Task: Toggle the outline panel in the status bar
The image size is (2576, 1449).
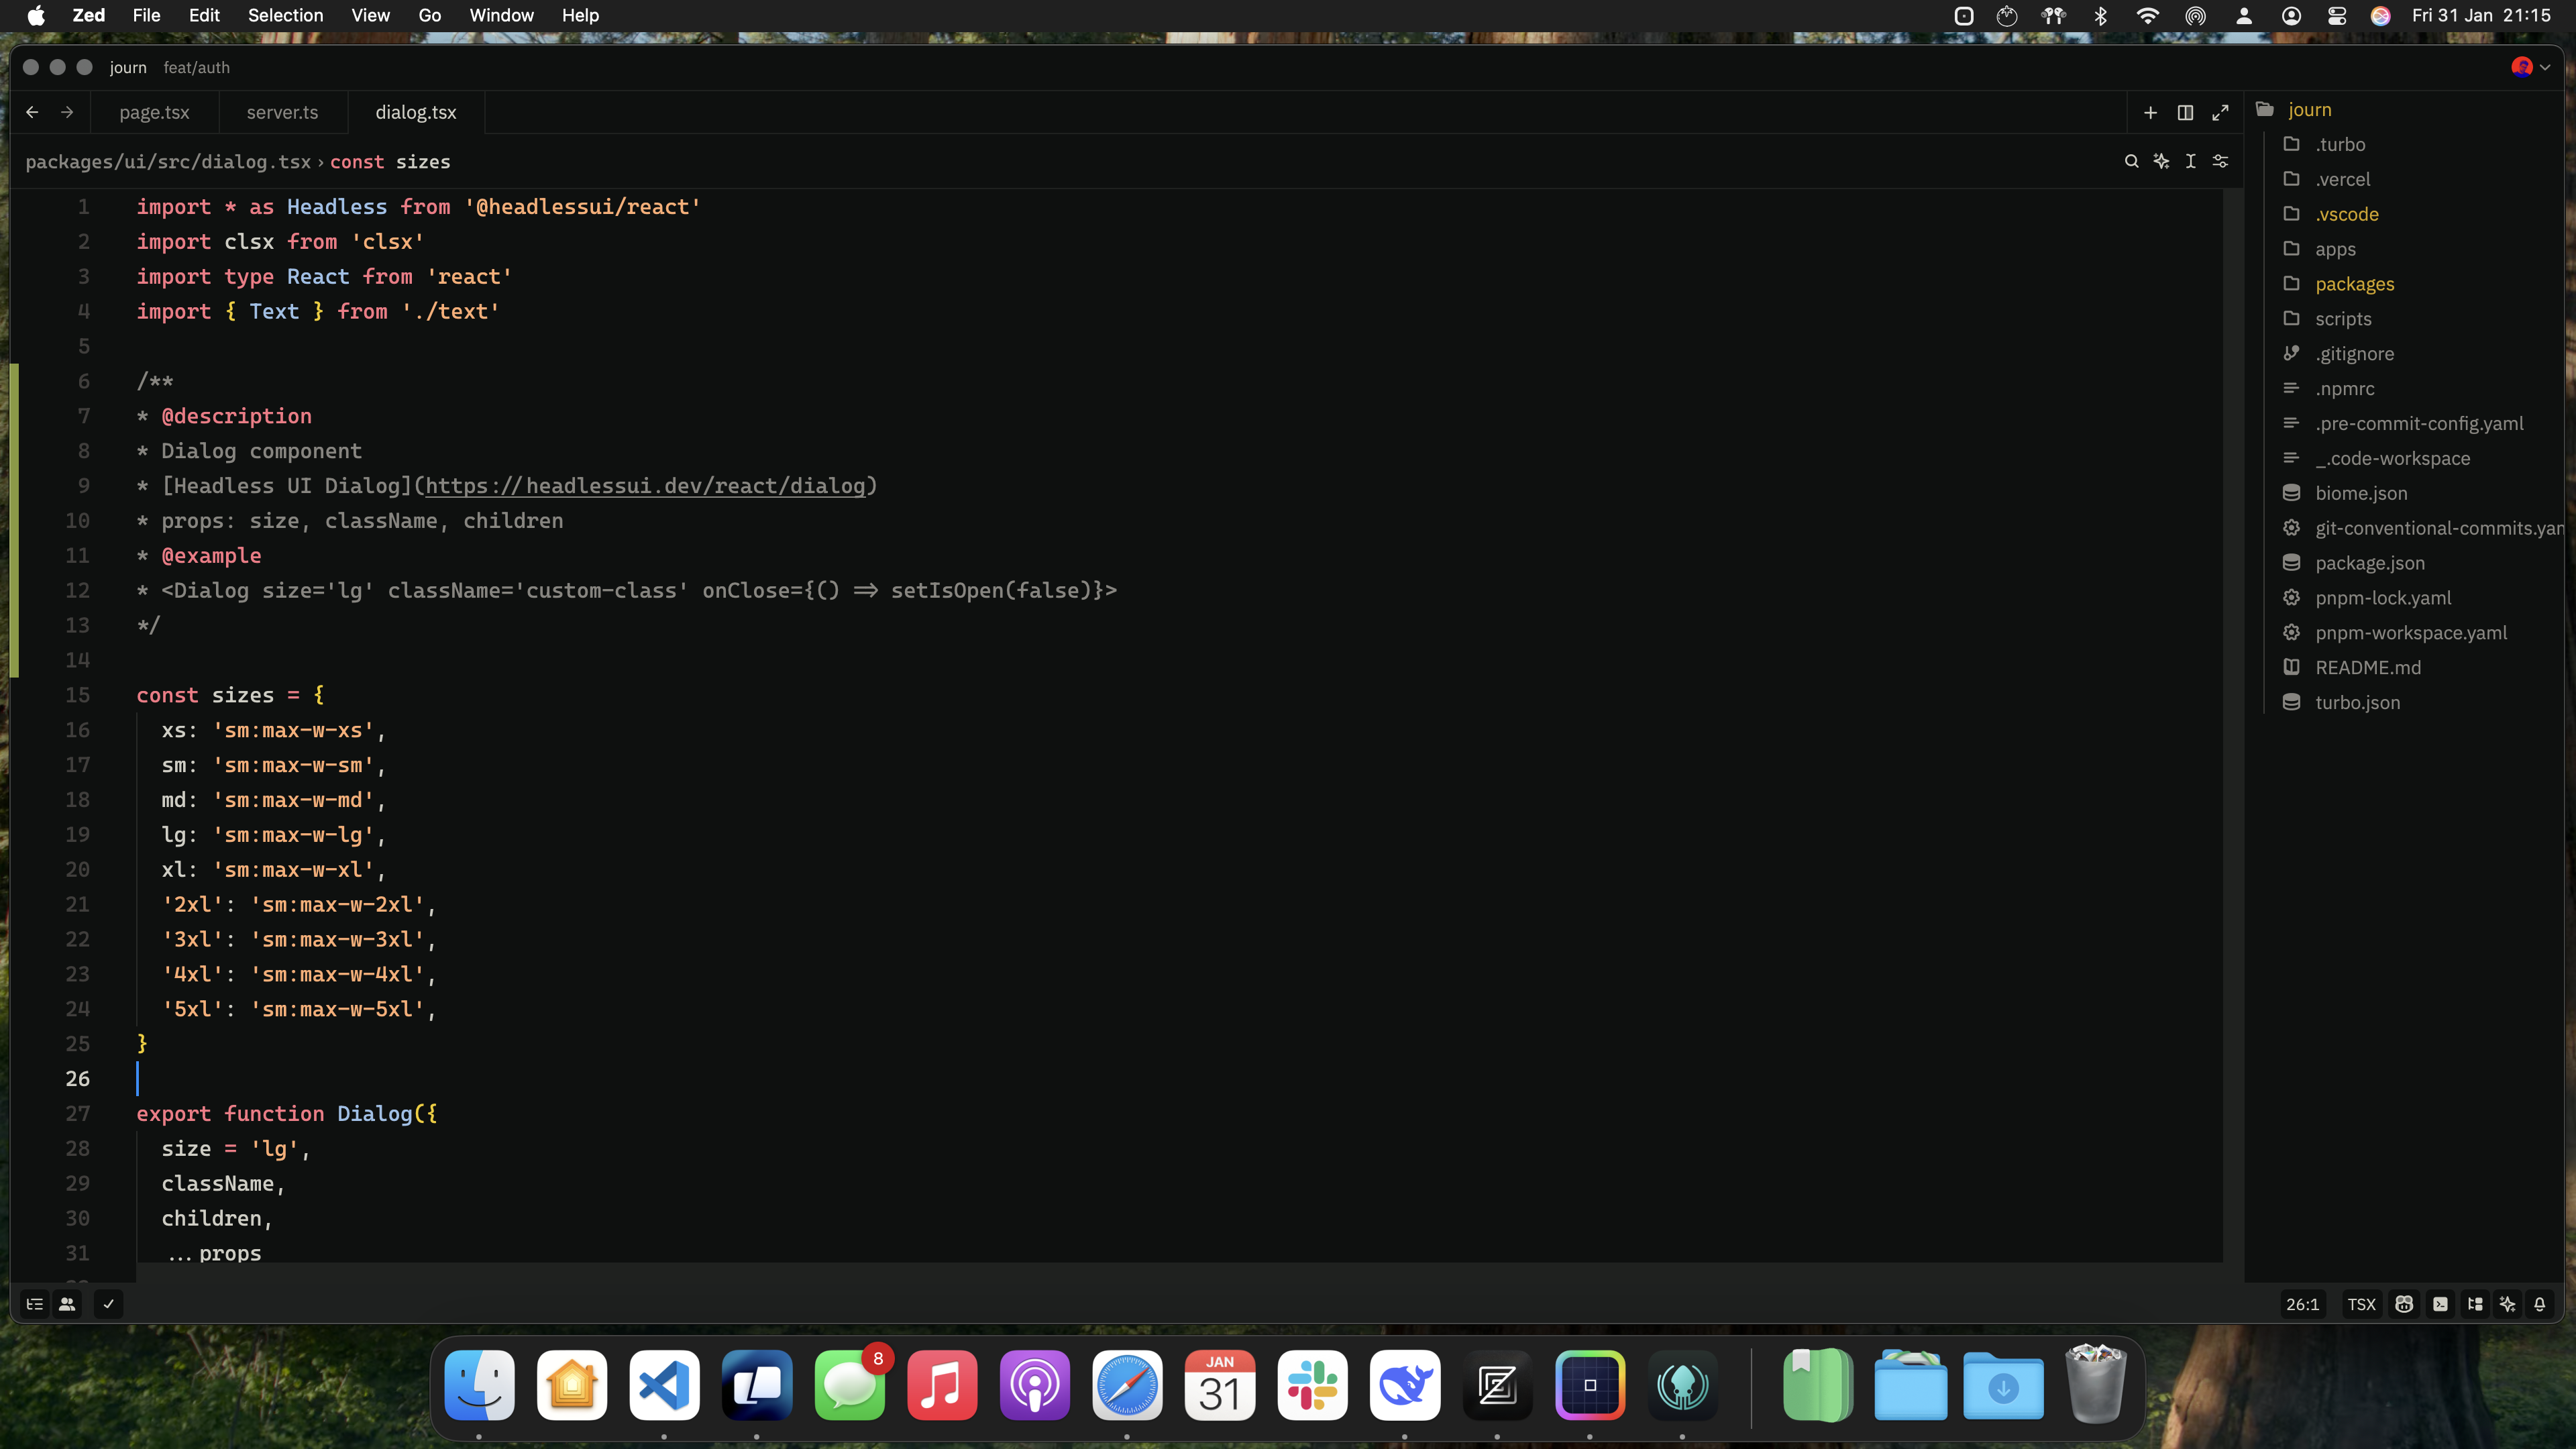Action: (x=35, y=1304)
